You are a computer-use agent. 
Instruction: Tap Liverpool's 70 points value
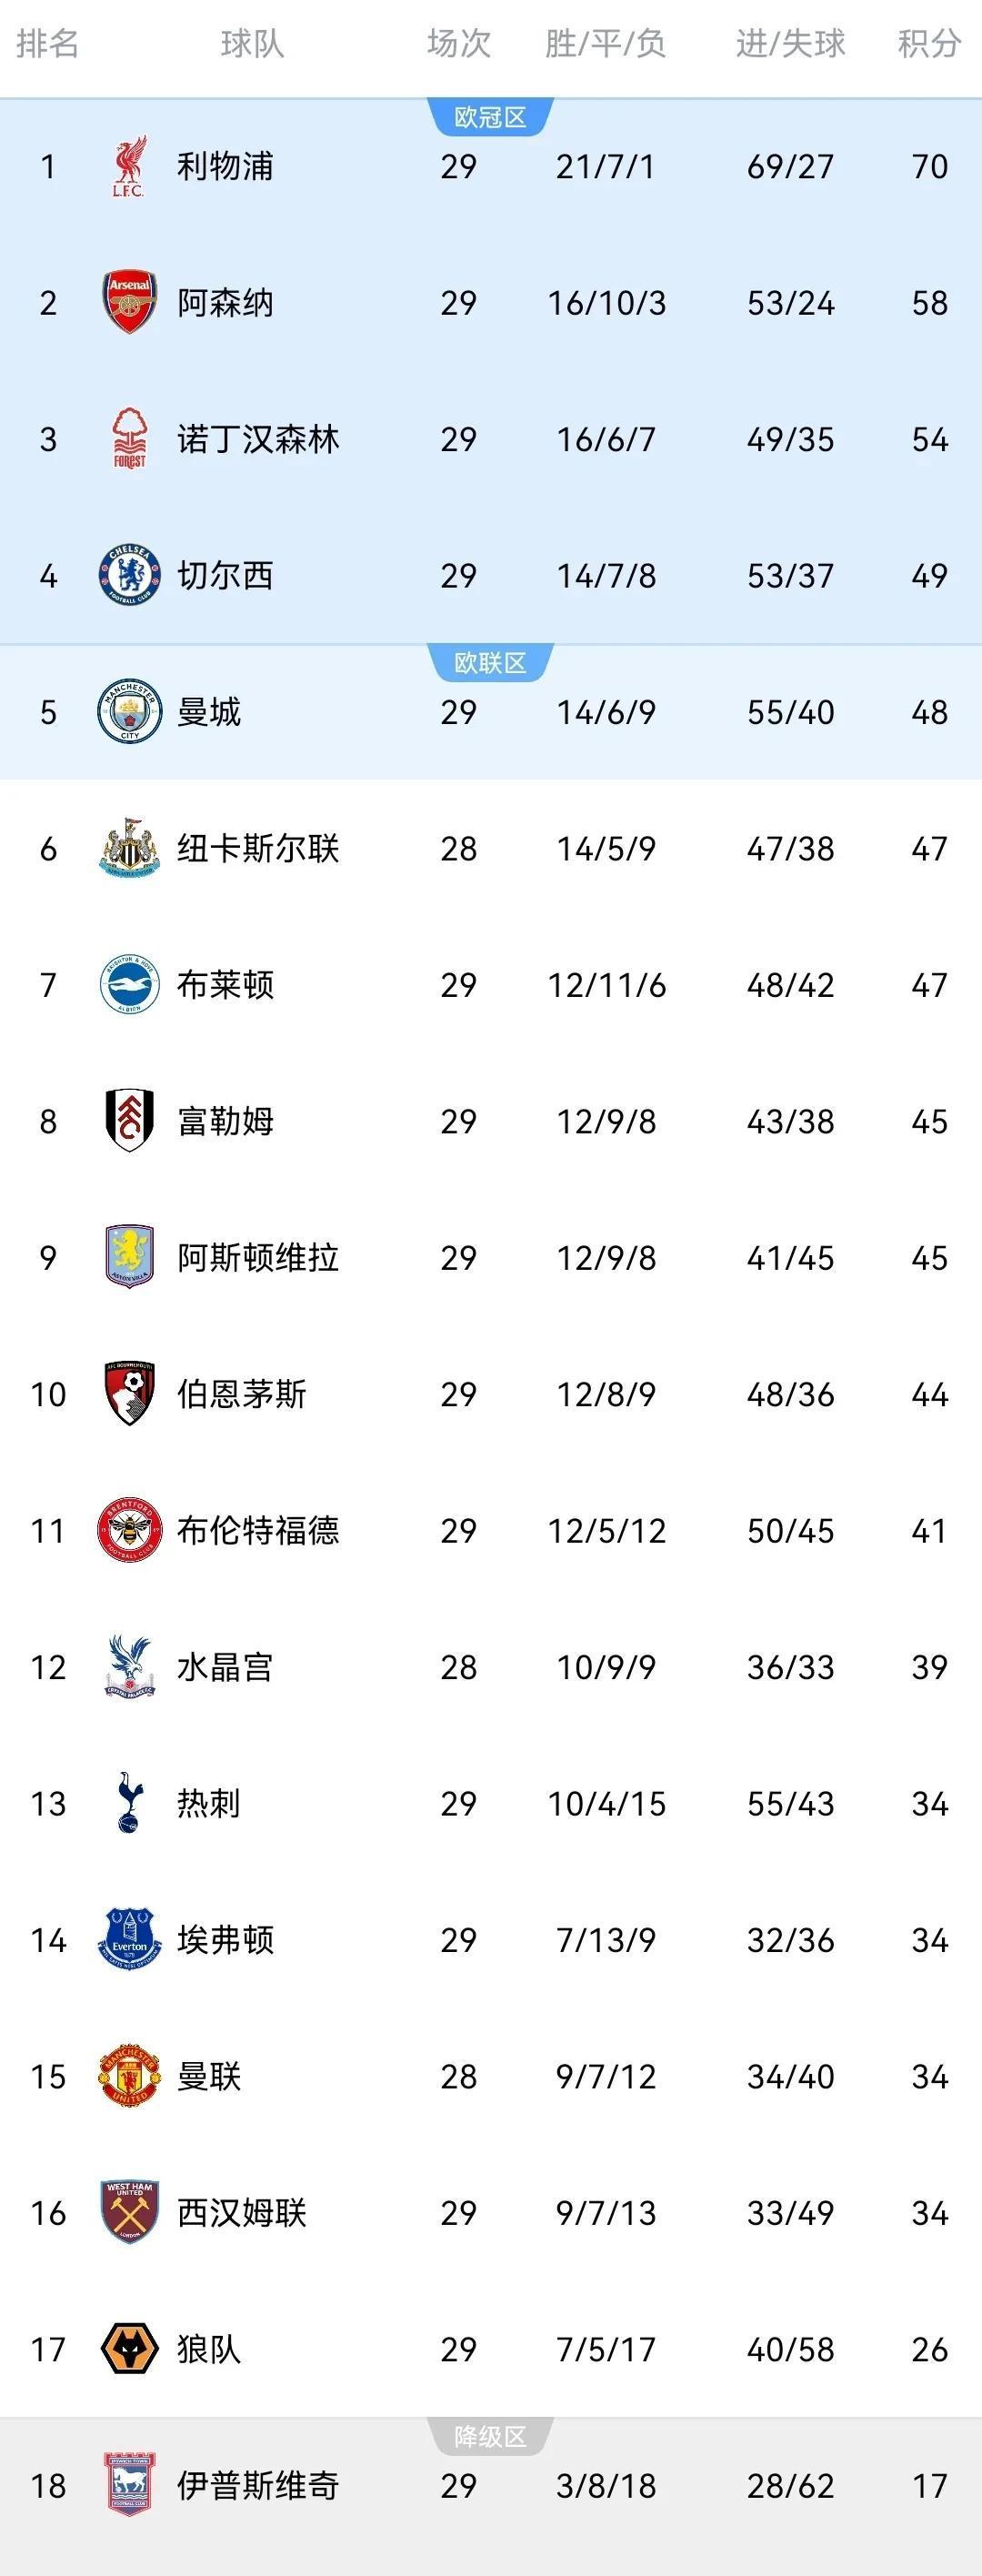(x=929, y=167)
